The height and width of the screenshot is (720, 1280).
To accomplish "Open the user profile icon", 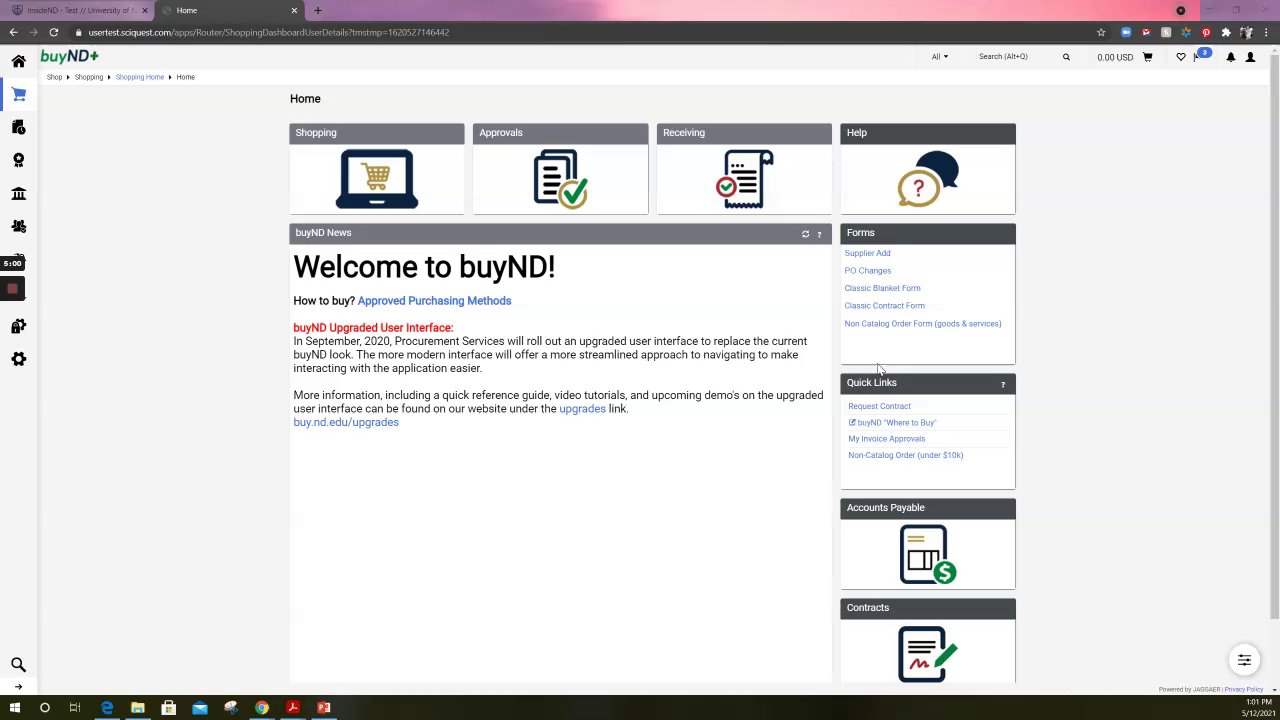I will click(x=1250, y=57).
